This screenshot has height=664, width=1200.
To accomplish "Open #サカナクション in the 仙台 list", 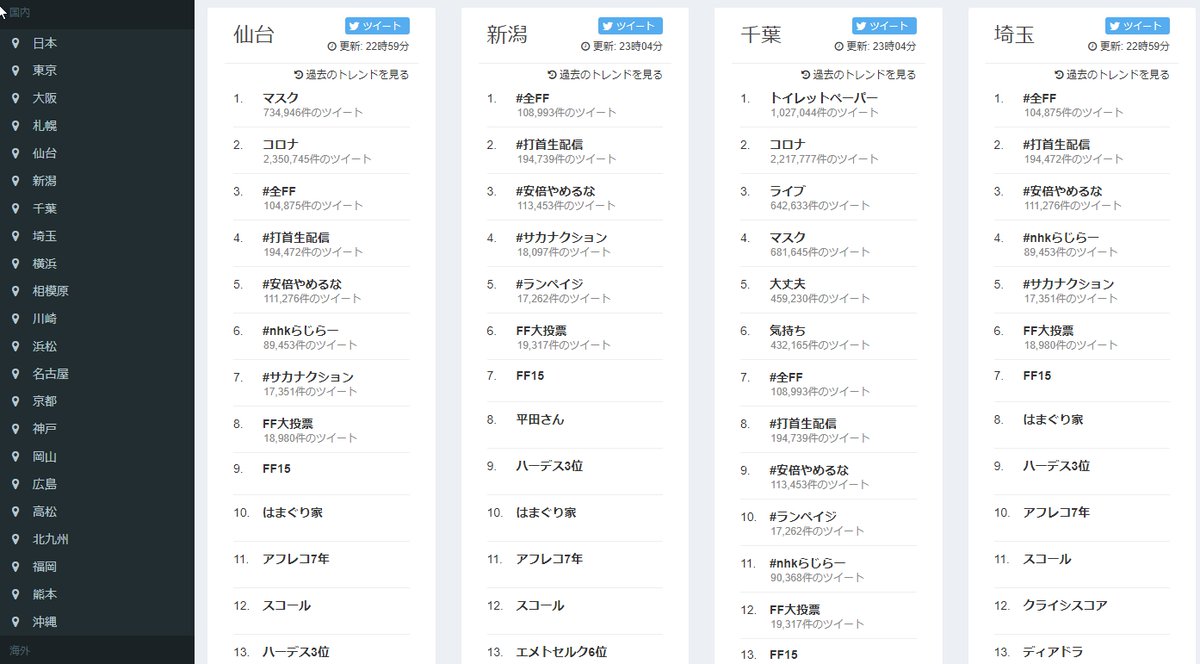I will pyautogui.click(x=308, y=377).
